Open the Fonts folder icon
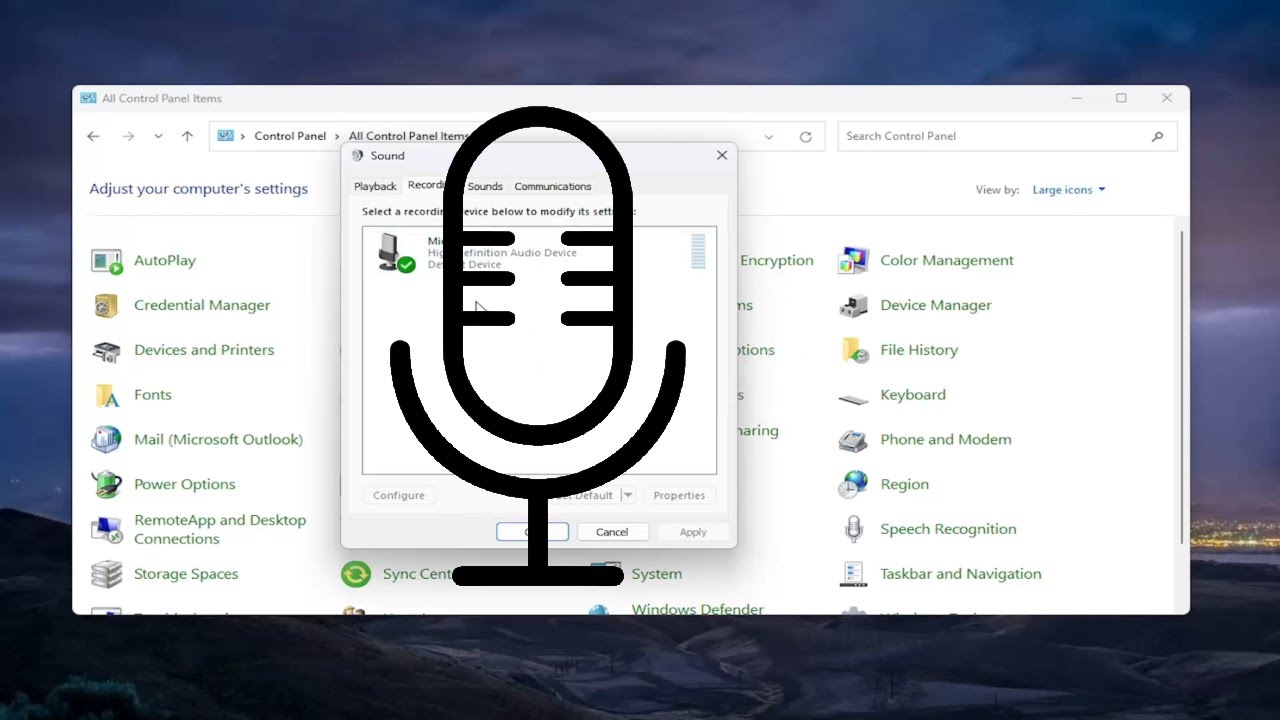Image resolution: width=1280 pixels, height=720 pixels. 107,395
